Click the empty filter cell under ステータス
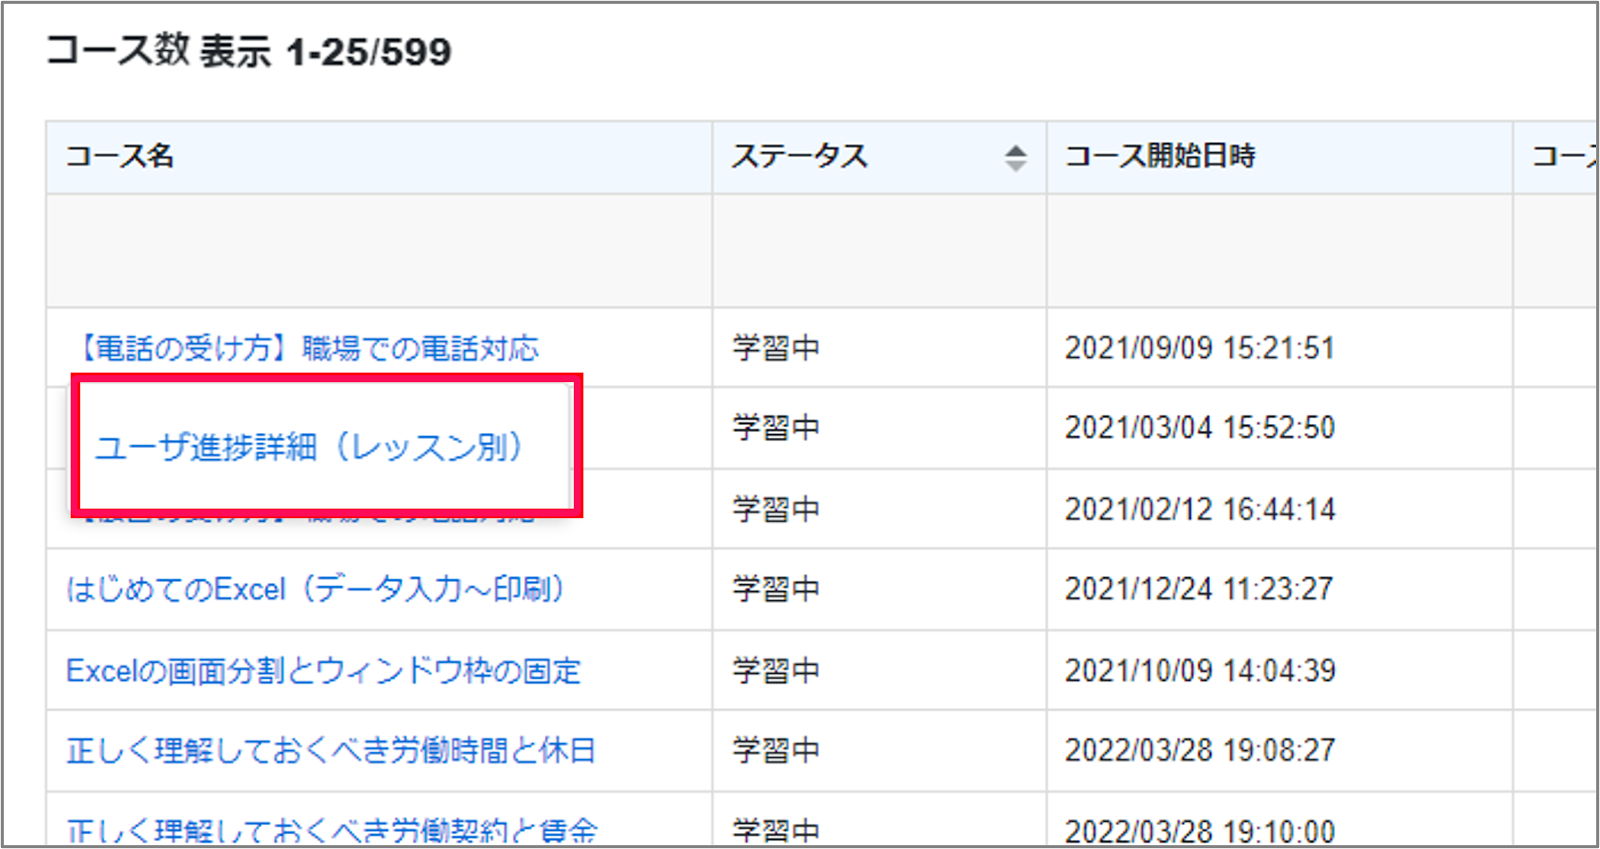The width and height of the screenshot is (1600, 849). (880, 250)
